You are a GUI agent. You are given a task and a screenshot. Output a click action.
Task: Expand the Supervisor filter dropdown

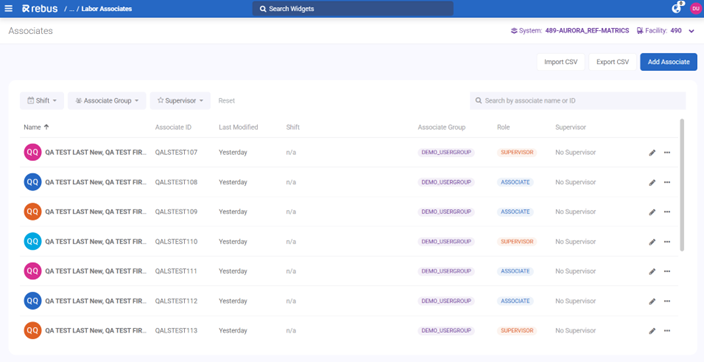180,101
